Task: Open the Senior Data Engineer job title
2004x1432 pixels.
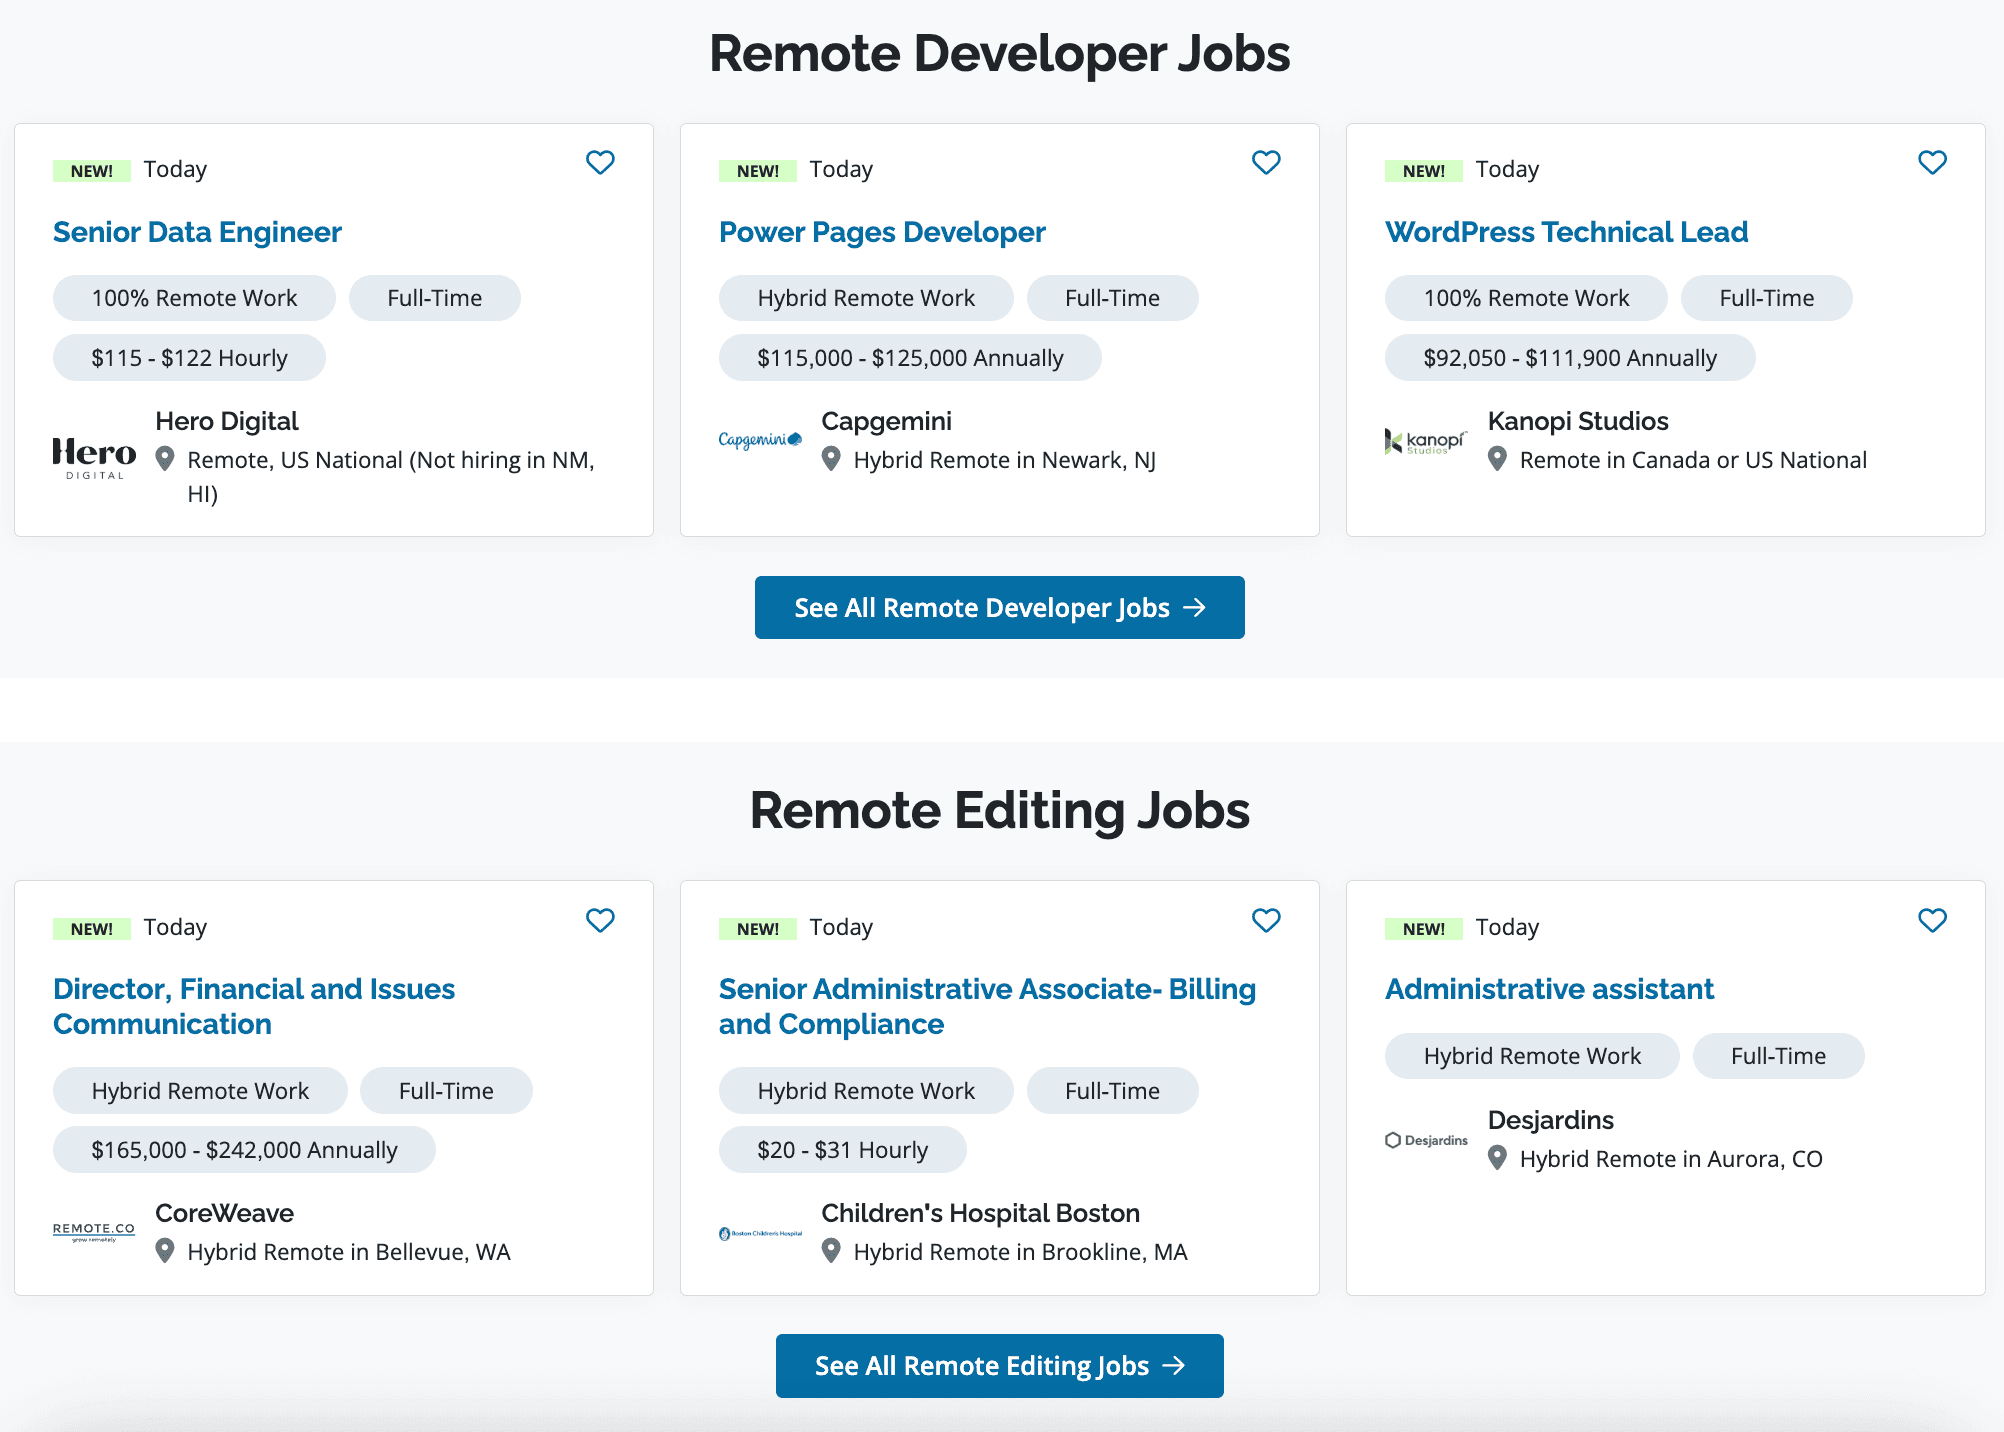Action: point(197,232)
